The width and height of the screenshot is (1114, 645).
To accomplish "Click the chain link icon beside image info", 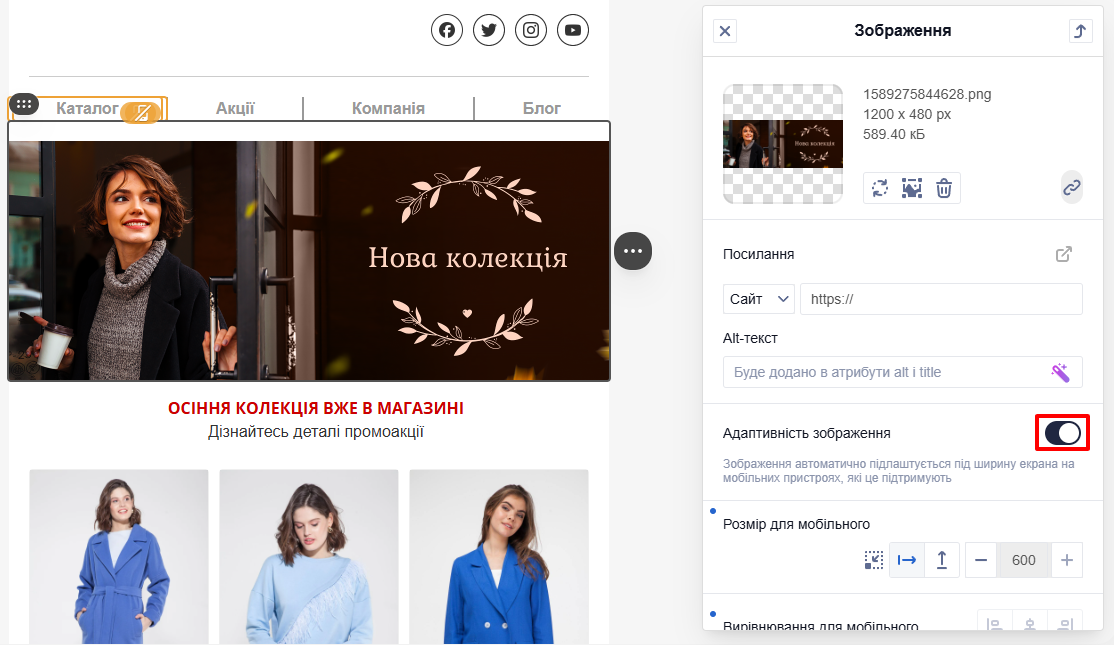I will coord(1071,188).
